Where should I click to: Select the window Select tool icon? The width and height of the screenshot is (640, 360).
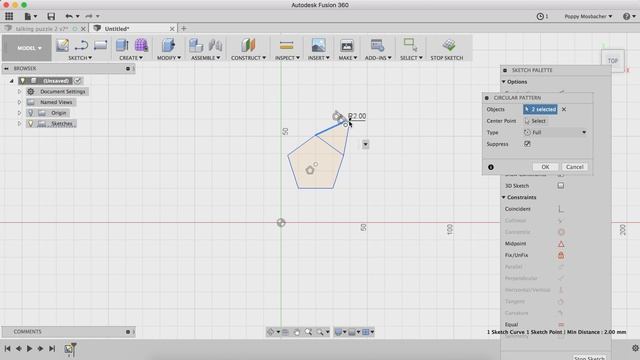pos(410,45)
